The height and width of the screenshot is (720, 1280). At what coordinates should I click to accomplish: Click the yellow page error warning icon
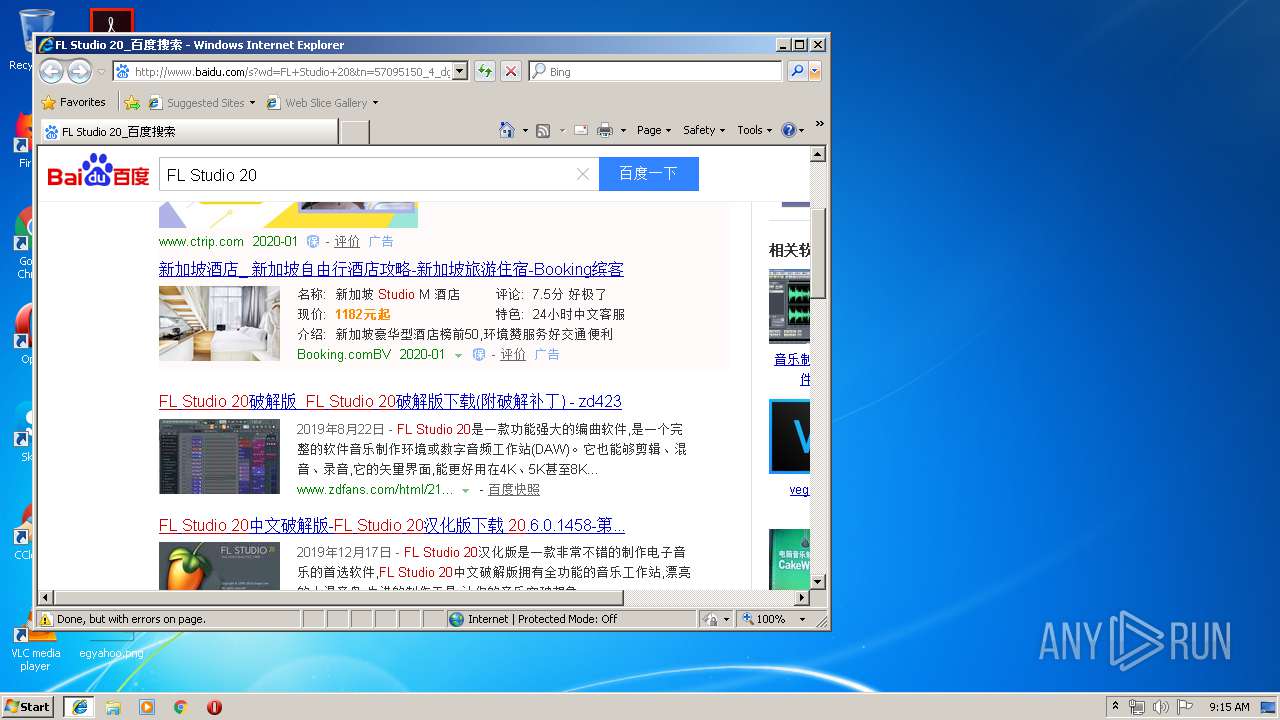tap(46, 619)
